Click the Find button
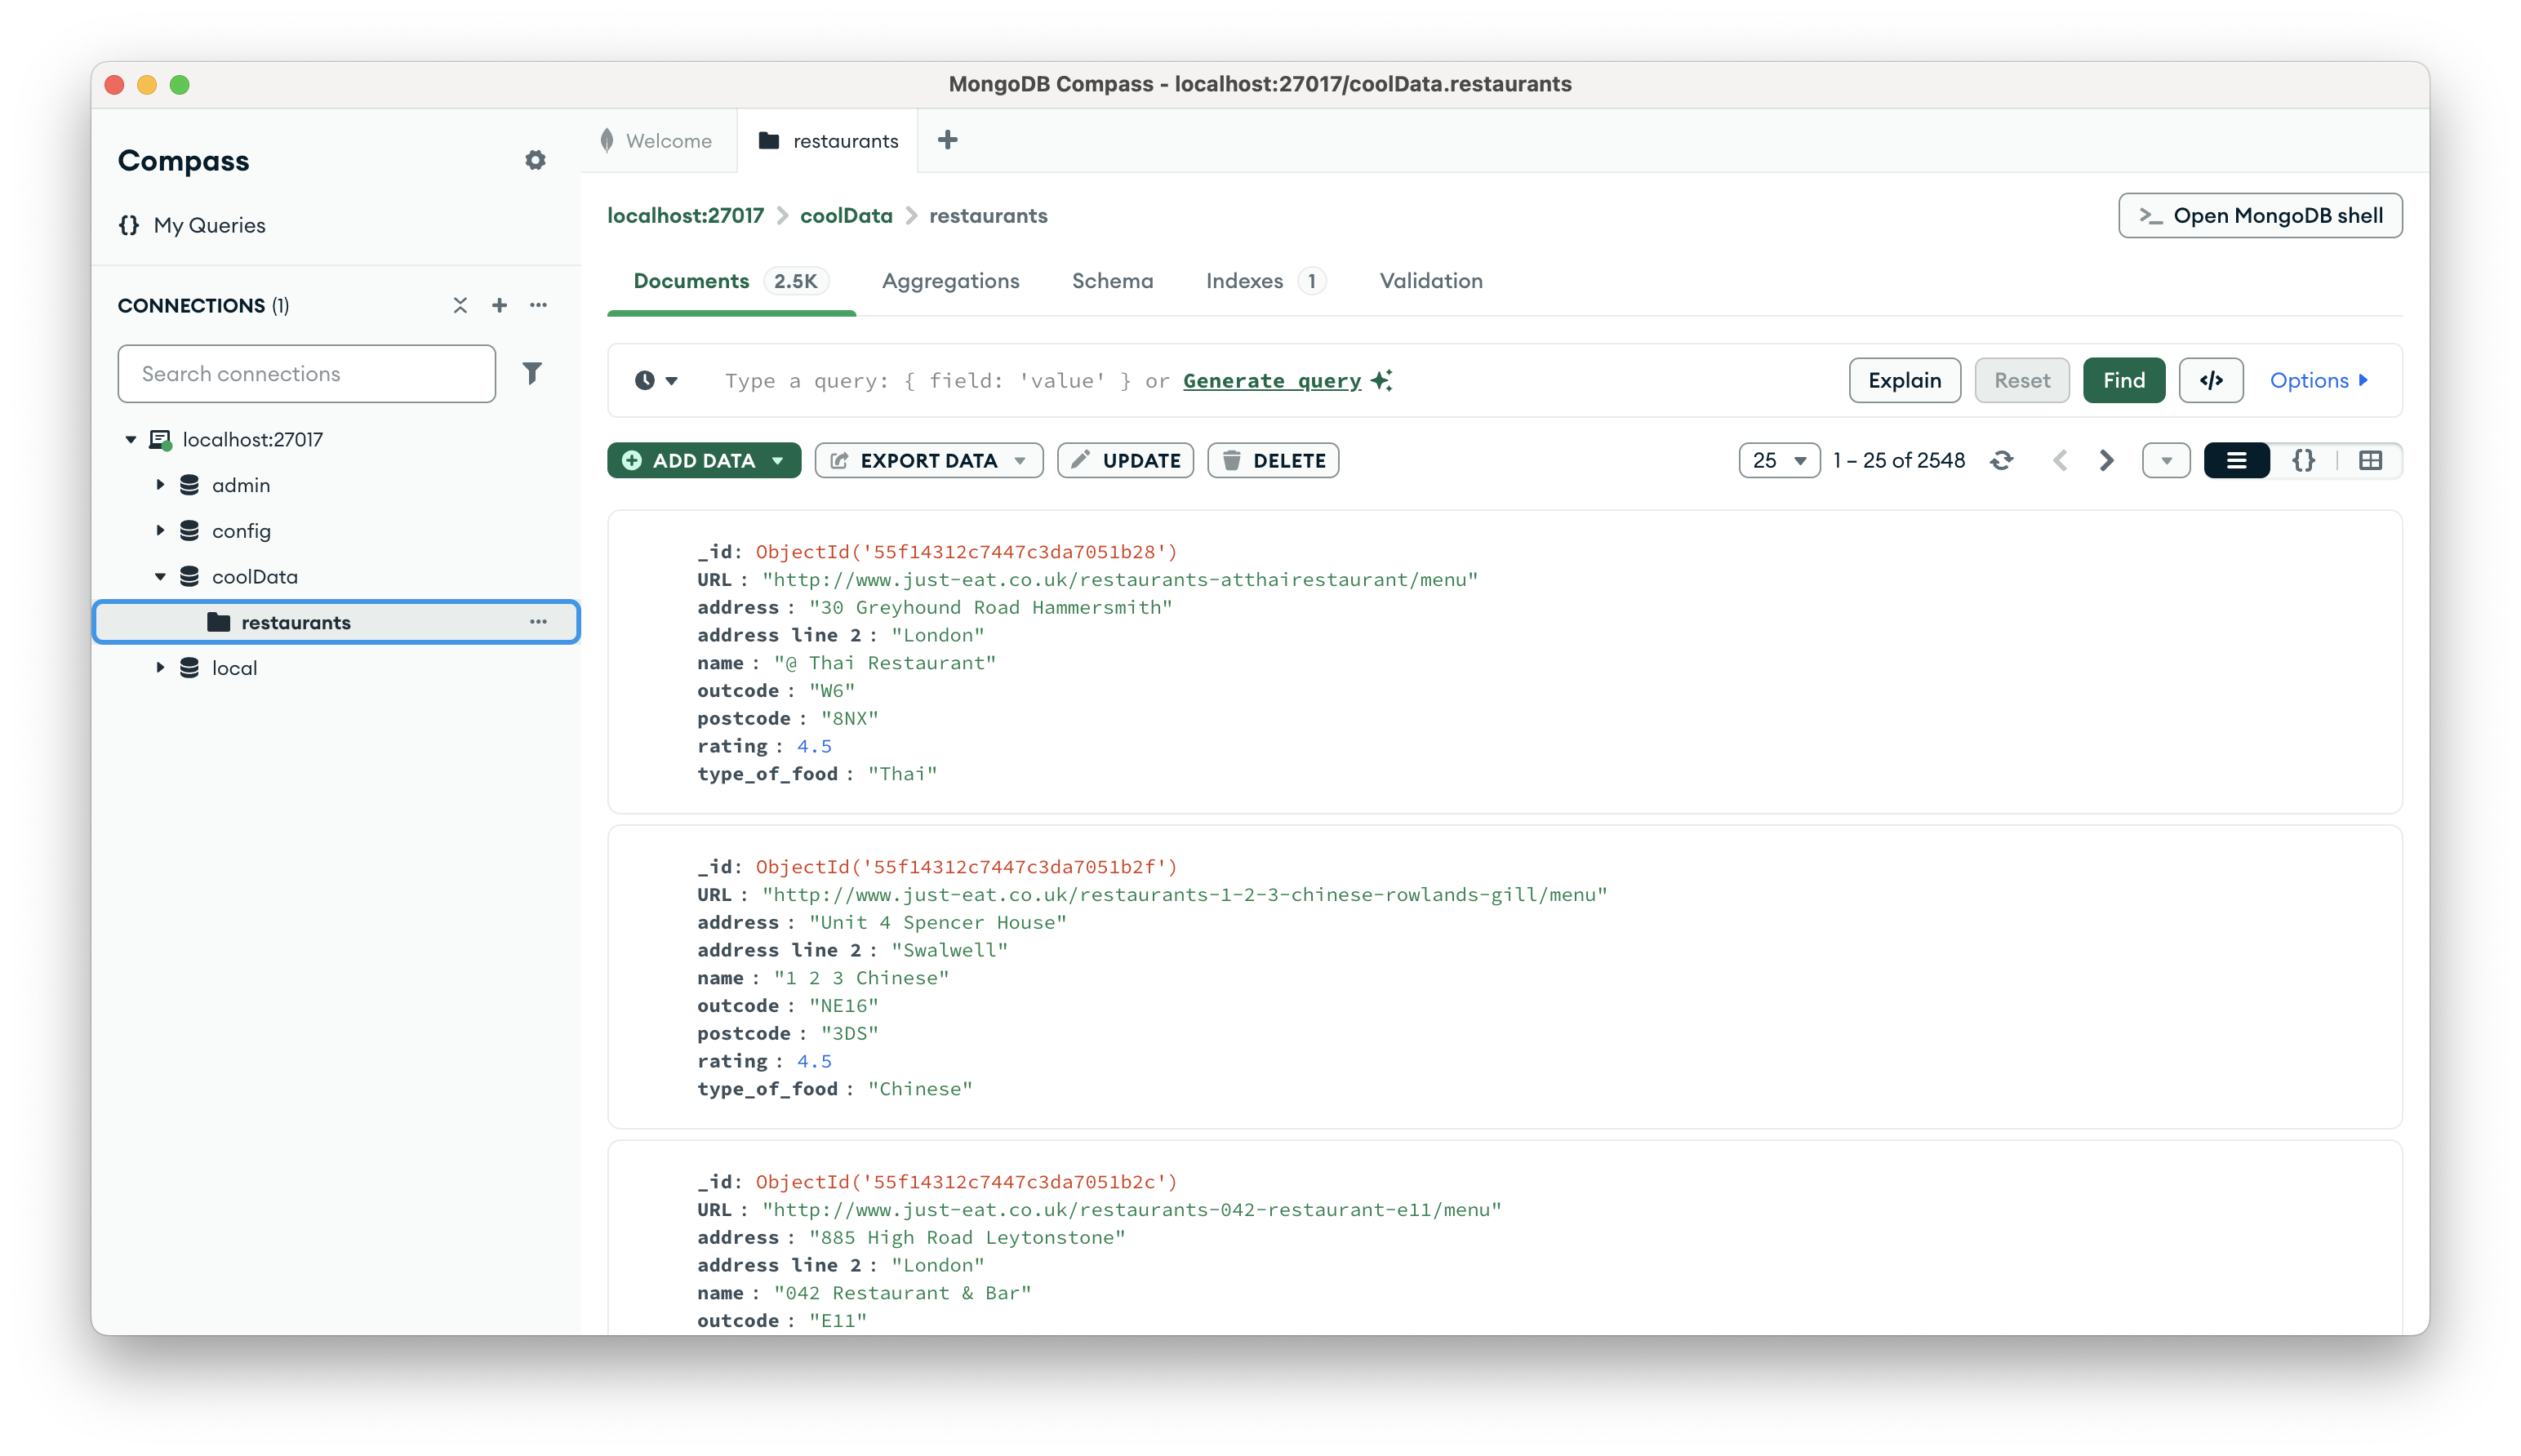The image size is (2521, 1456). (2123, 380)
